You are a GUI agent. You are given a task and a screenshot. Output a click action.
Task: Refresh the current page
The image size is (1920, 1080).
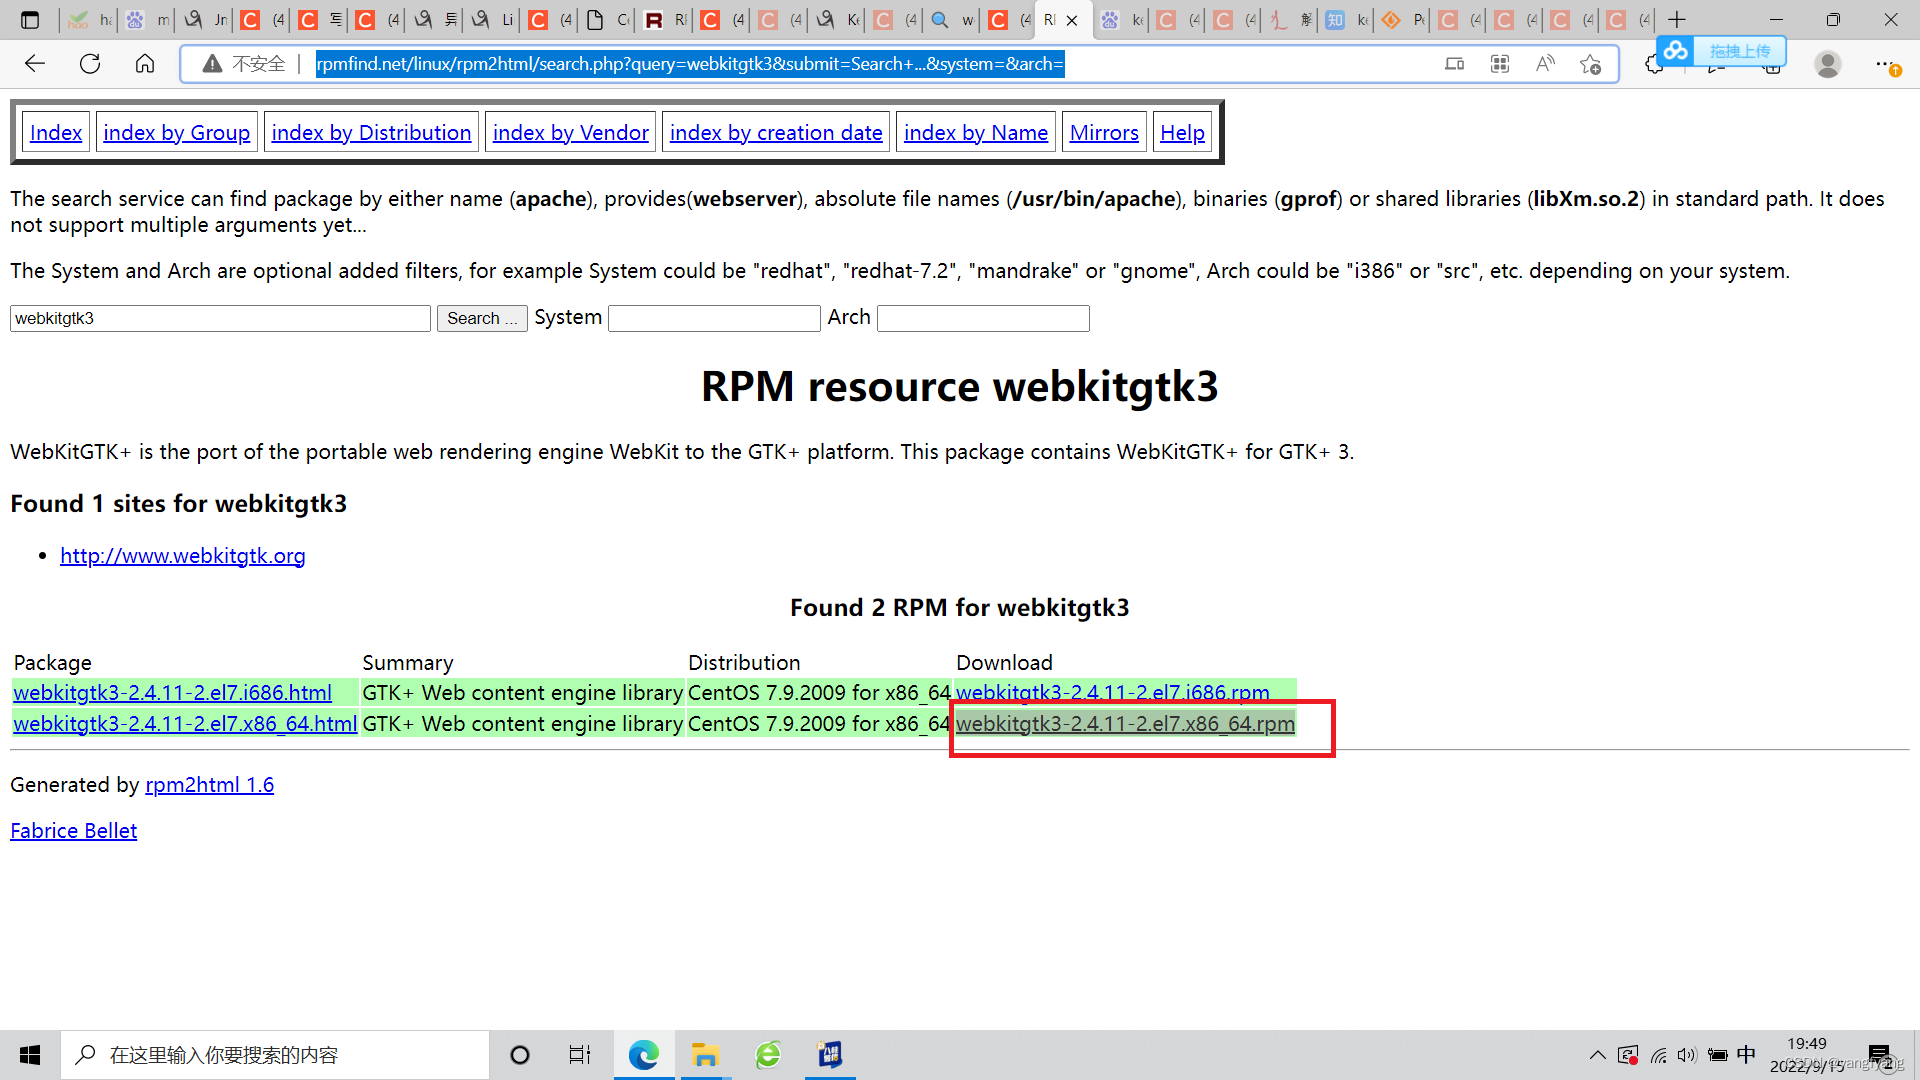89,63
